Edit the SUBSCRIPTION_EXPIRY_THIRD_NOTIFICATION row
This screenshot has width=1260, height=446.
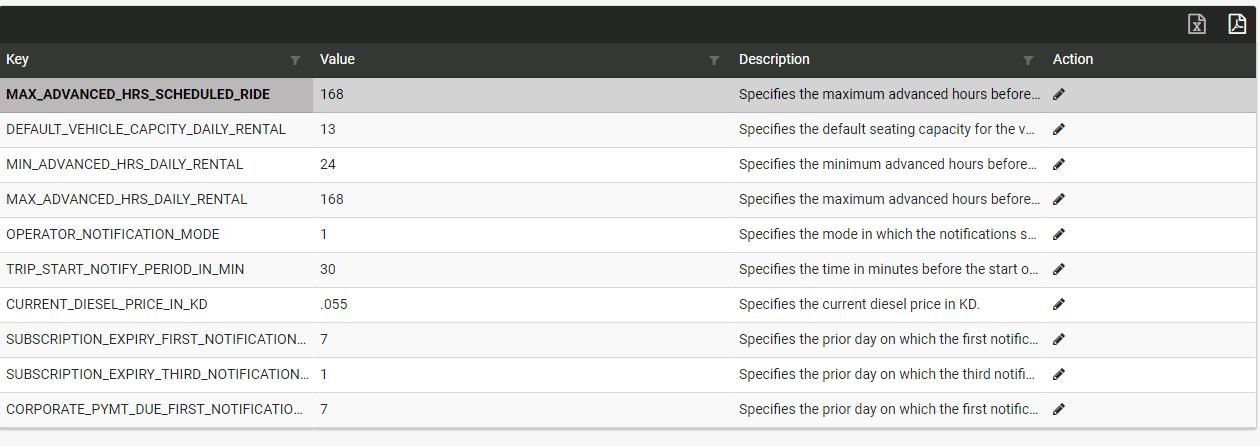tap(1059, 375)
